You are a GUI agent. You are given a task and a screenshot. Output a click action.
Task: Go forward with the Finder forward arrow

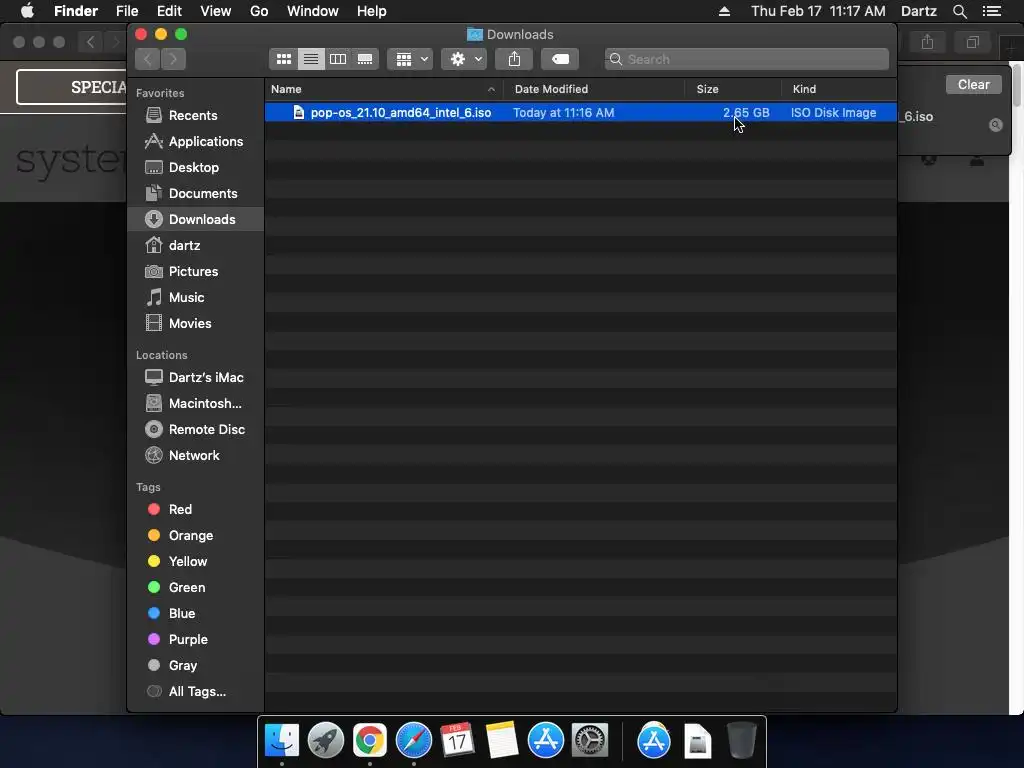click(173, 59)
